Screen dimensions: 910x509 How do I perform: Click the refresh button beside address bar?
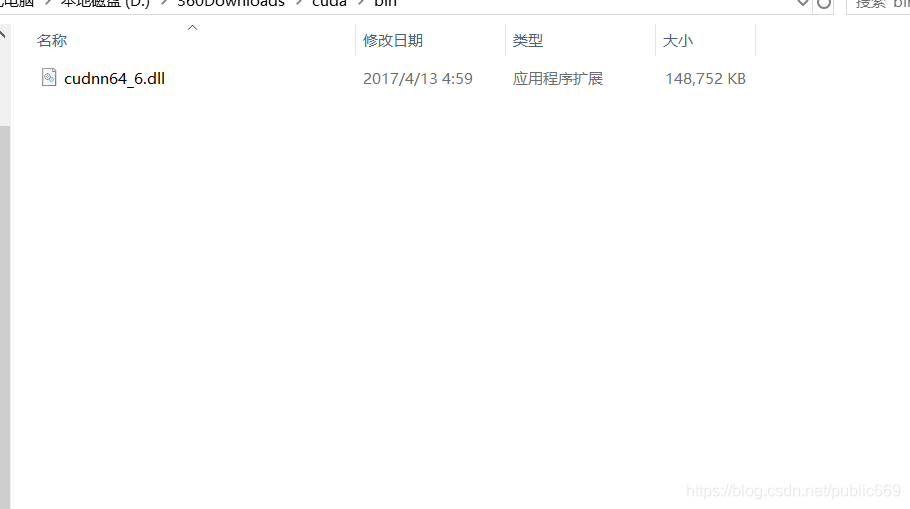[x=824, y=4]
